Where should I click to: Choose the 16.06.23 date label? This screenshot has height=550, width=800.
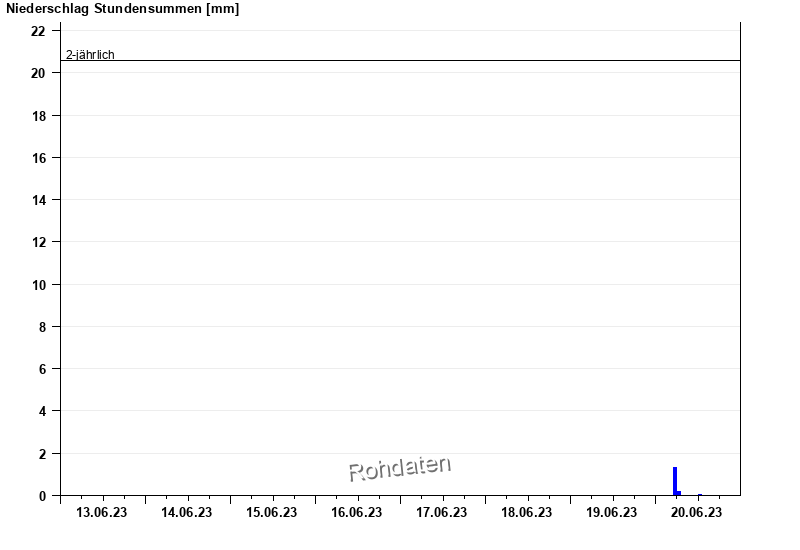(x=357, y=513)
